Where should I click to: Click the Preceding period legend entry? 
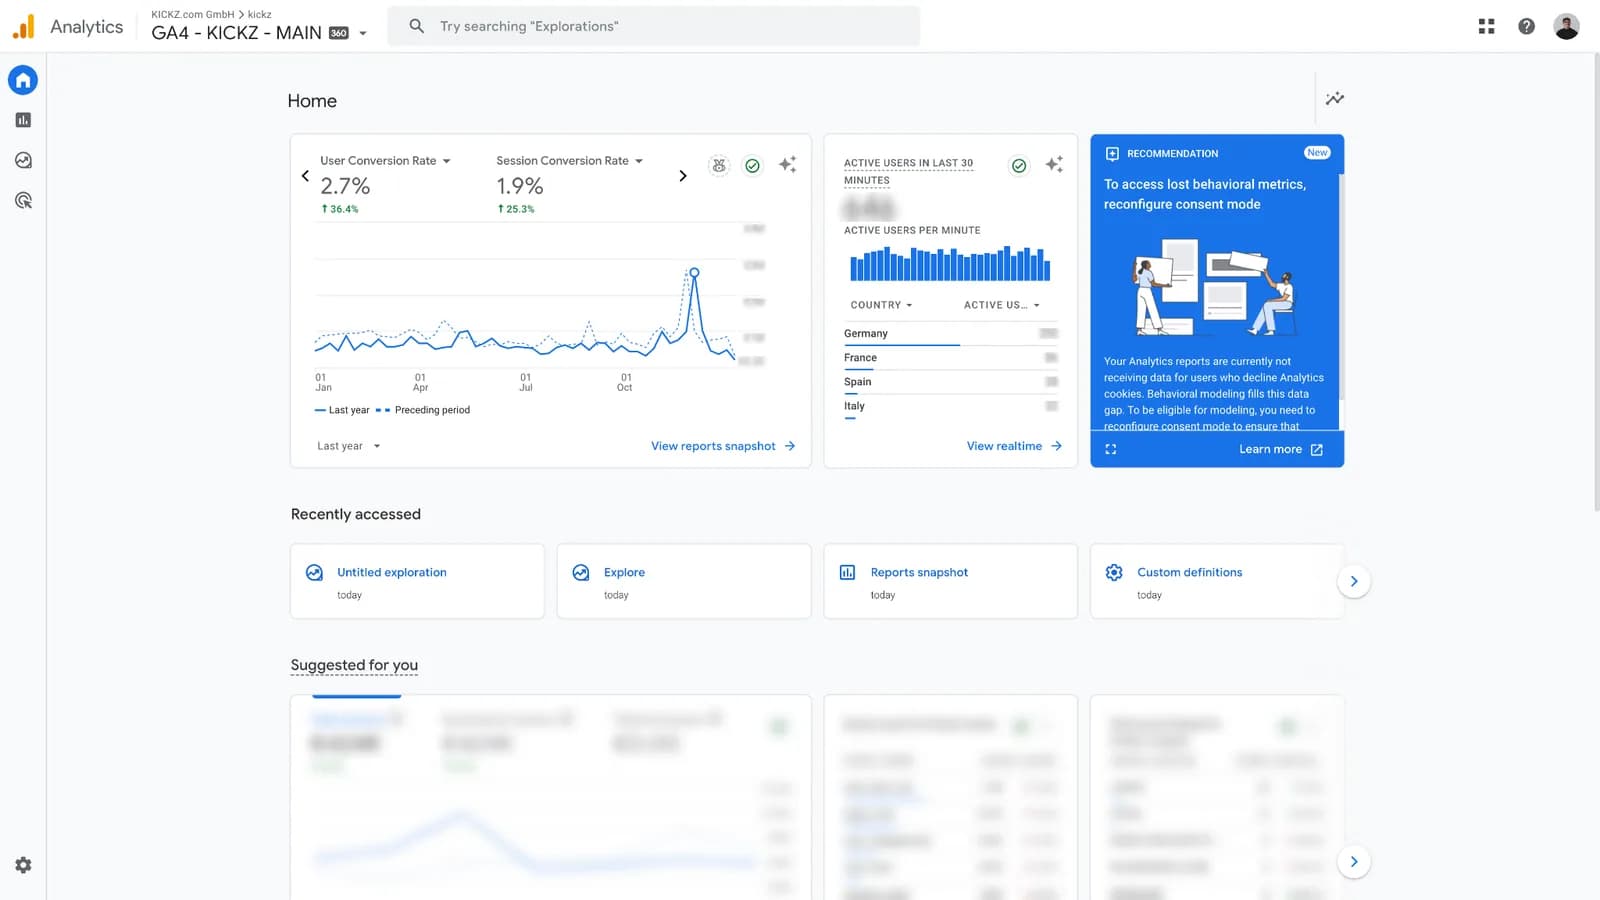(422, 410)
